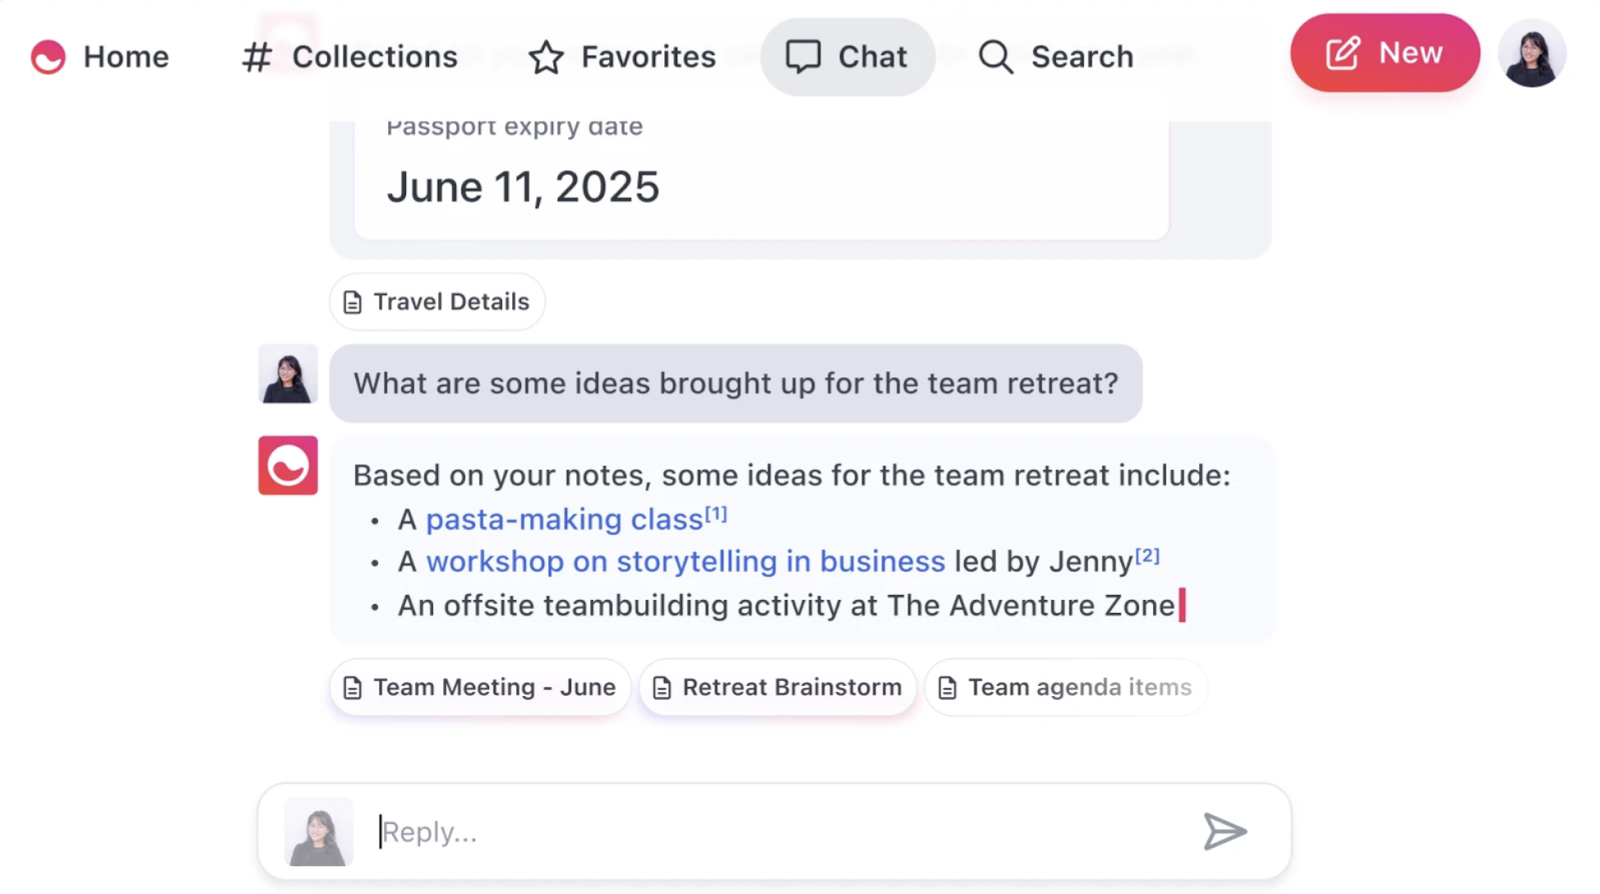
Task: Open the Team agenda items source
Action: point(1066,687)
